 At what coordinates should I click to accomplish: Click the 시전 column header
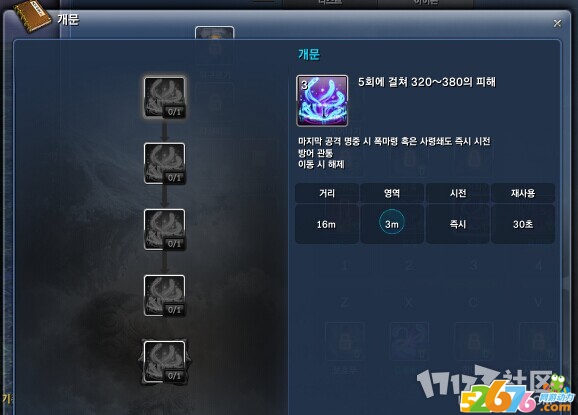[x=457, y=193]
